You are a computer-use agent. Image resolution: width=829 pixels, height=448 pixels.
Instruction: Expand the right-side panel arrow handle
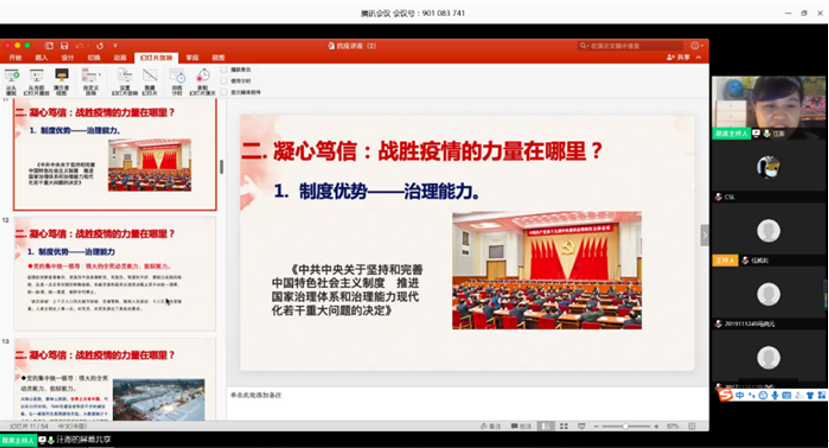(704, 235)
